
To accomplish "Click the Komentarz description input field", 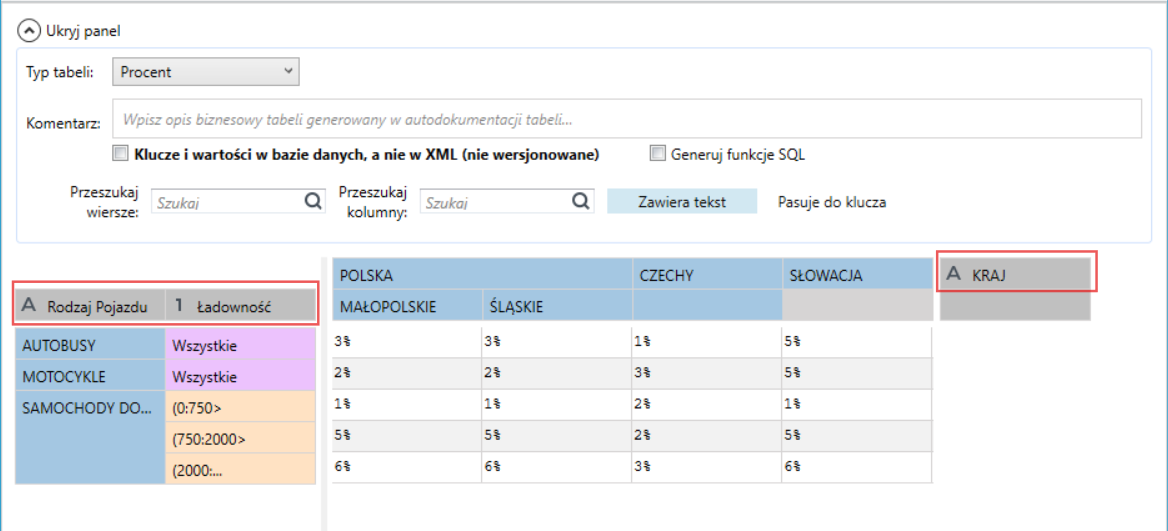I will point(627,119).
